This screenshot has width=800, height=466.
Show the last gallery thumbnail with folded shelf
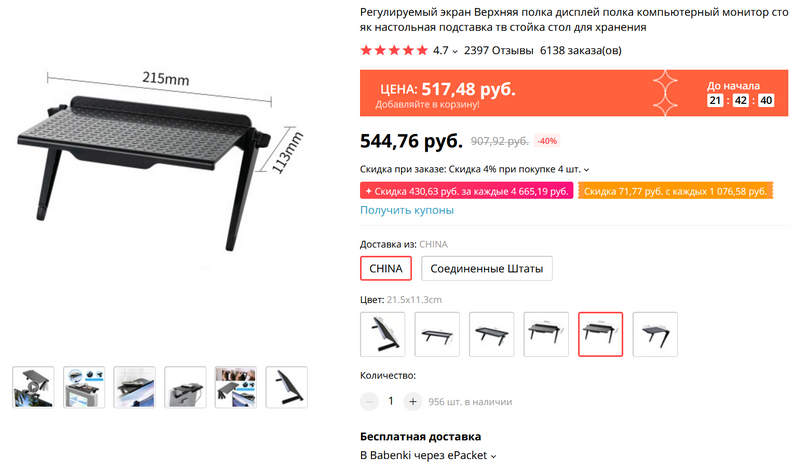coord(286,387)
